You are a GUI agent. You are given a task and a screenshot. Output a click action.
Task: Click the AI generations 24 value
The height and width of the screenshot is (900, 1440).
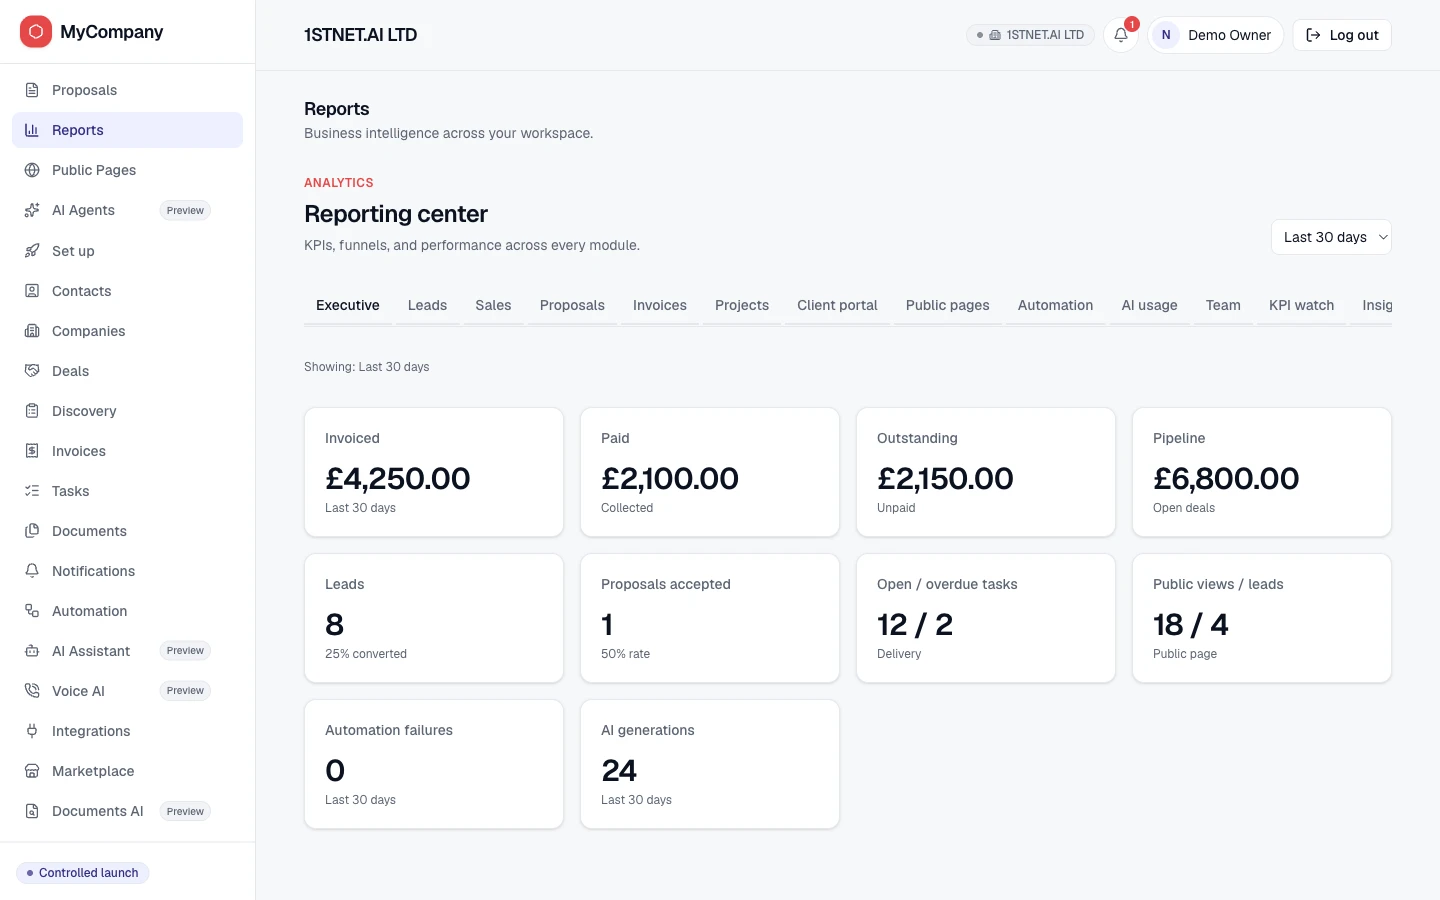coord(619,771)
